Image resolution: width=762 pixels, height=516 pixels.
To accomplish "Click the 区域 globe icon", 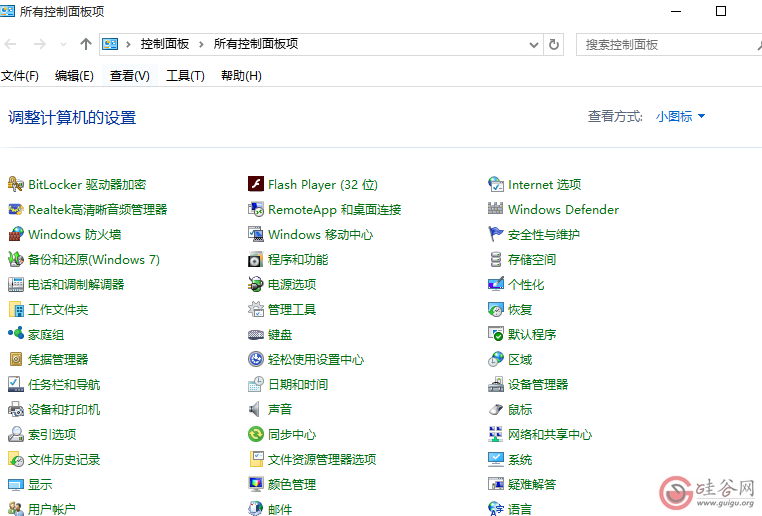I will (x=496, y=360).
